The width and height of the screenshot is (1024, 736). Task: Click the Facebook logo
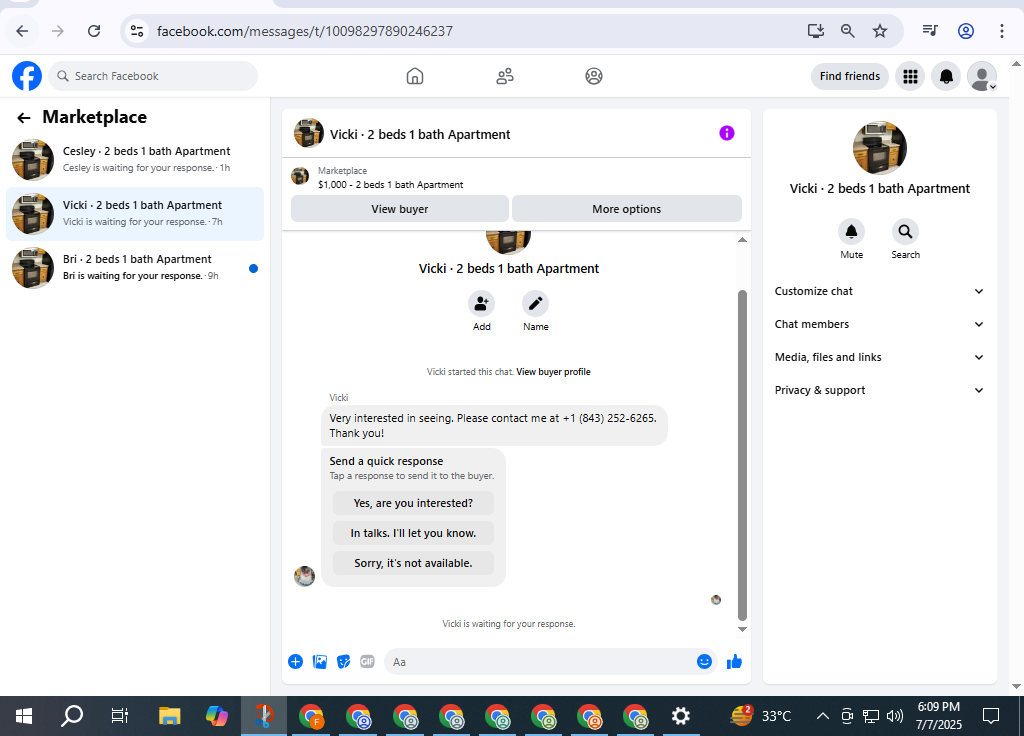(x=27, y=76)
